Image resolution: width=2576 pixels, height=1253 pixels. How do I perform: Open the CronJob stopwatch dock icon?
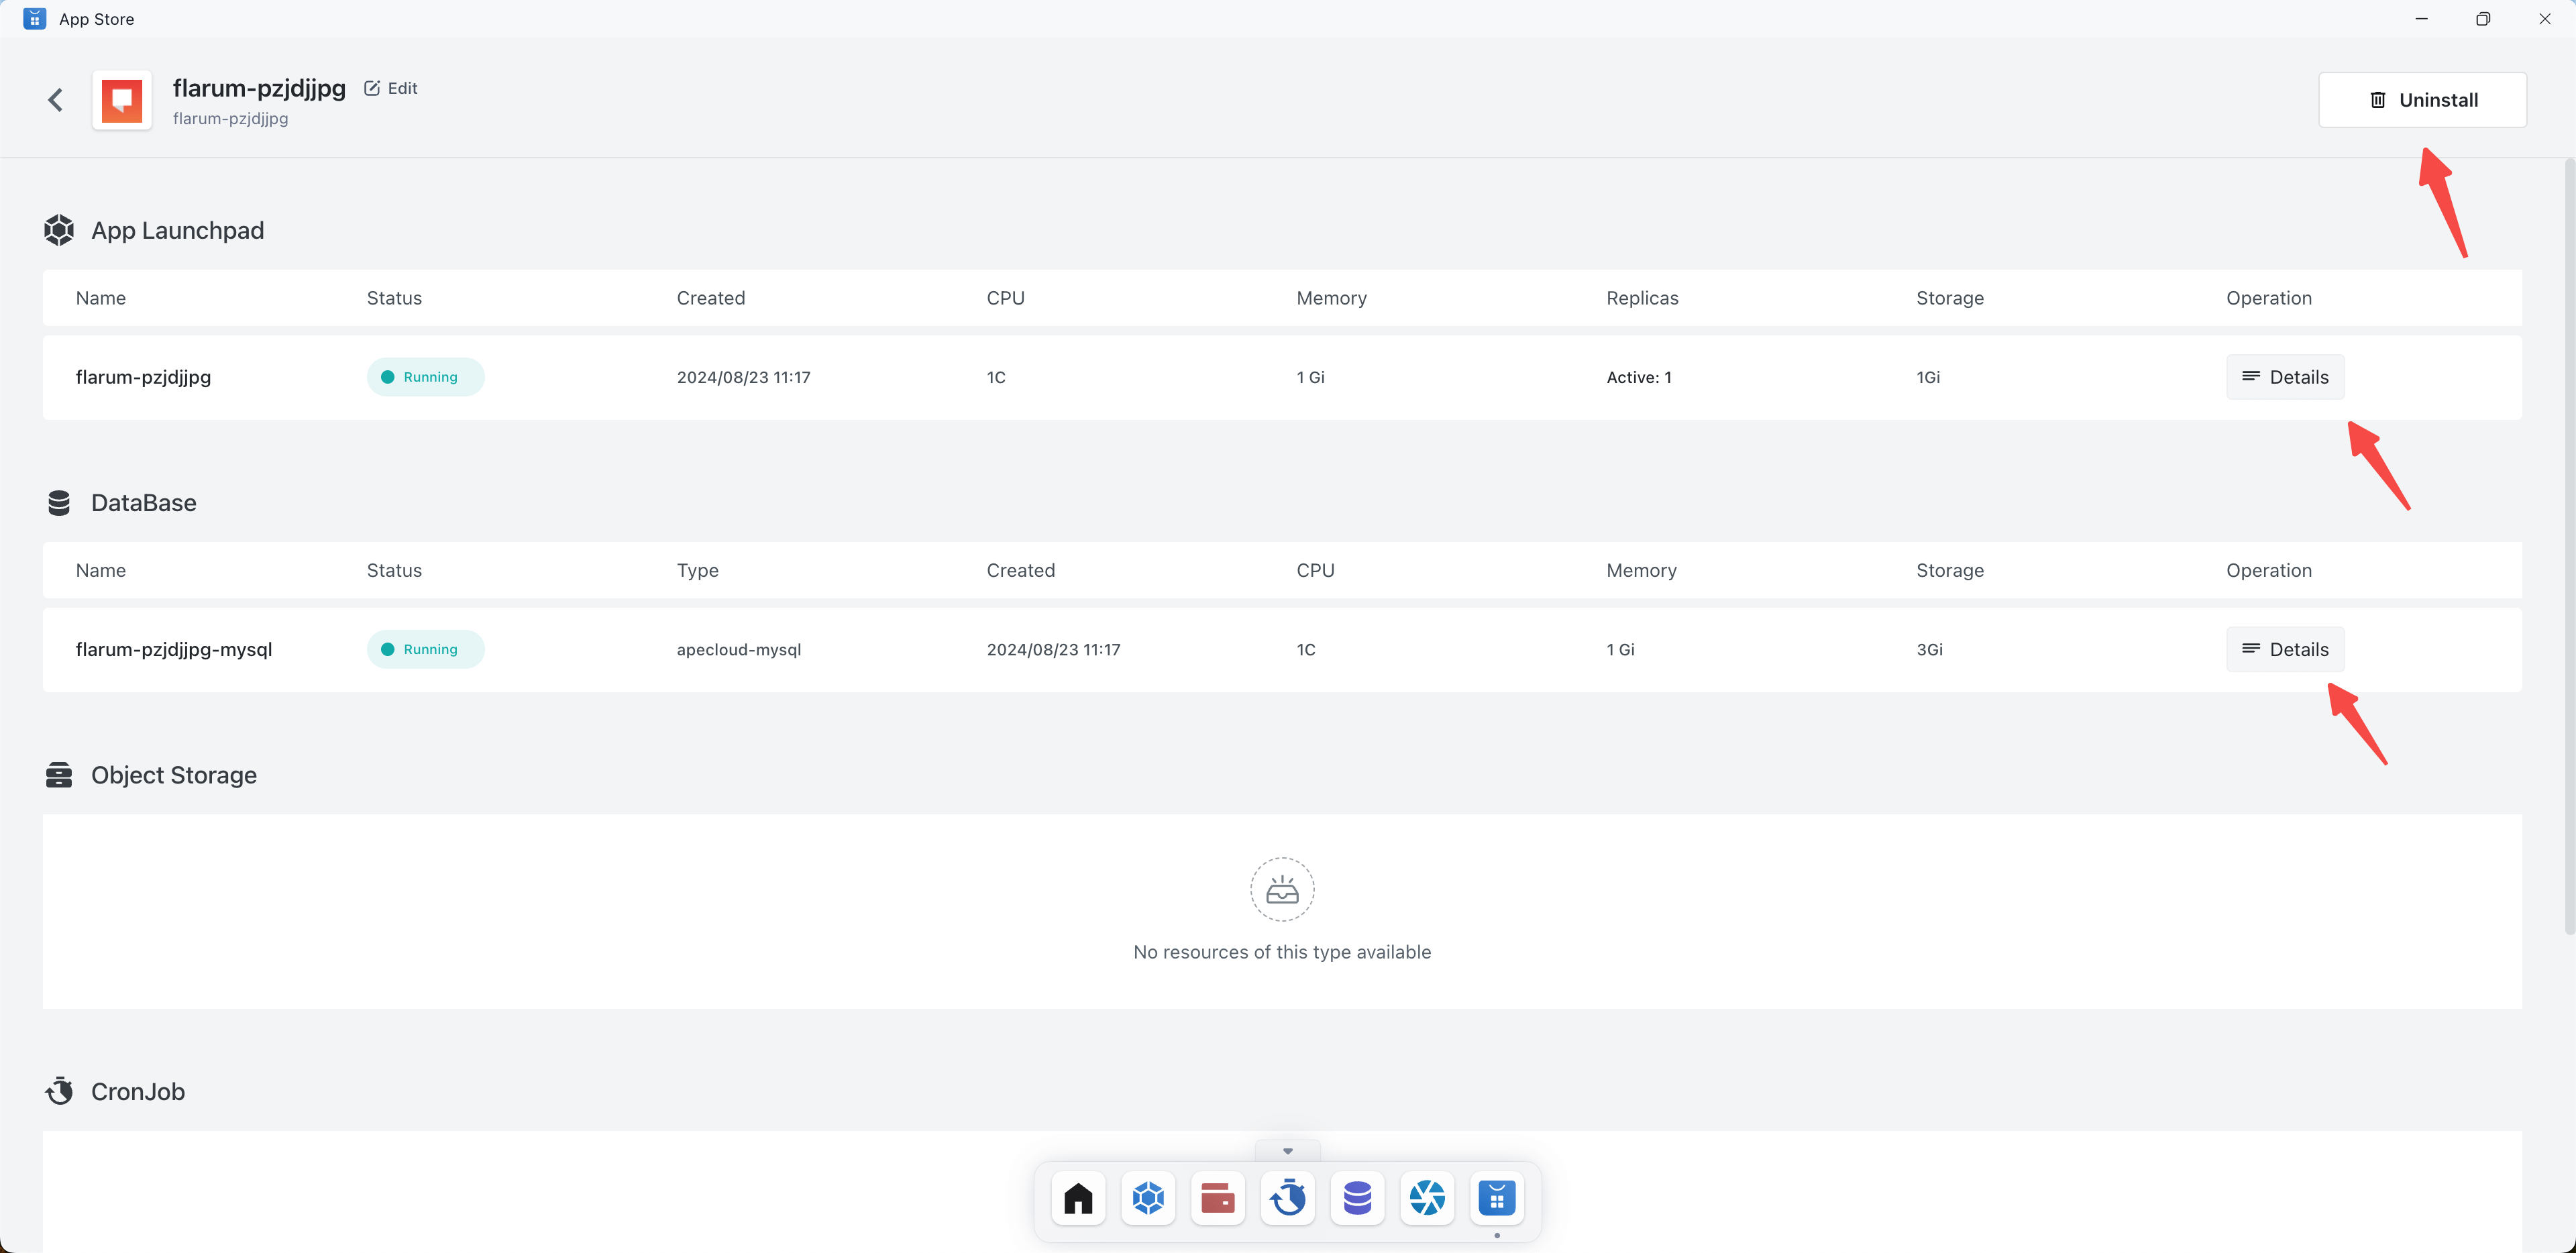[1288, 1197]
